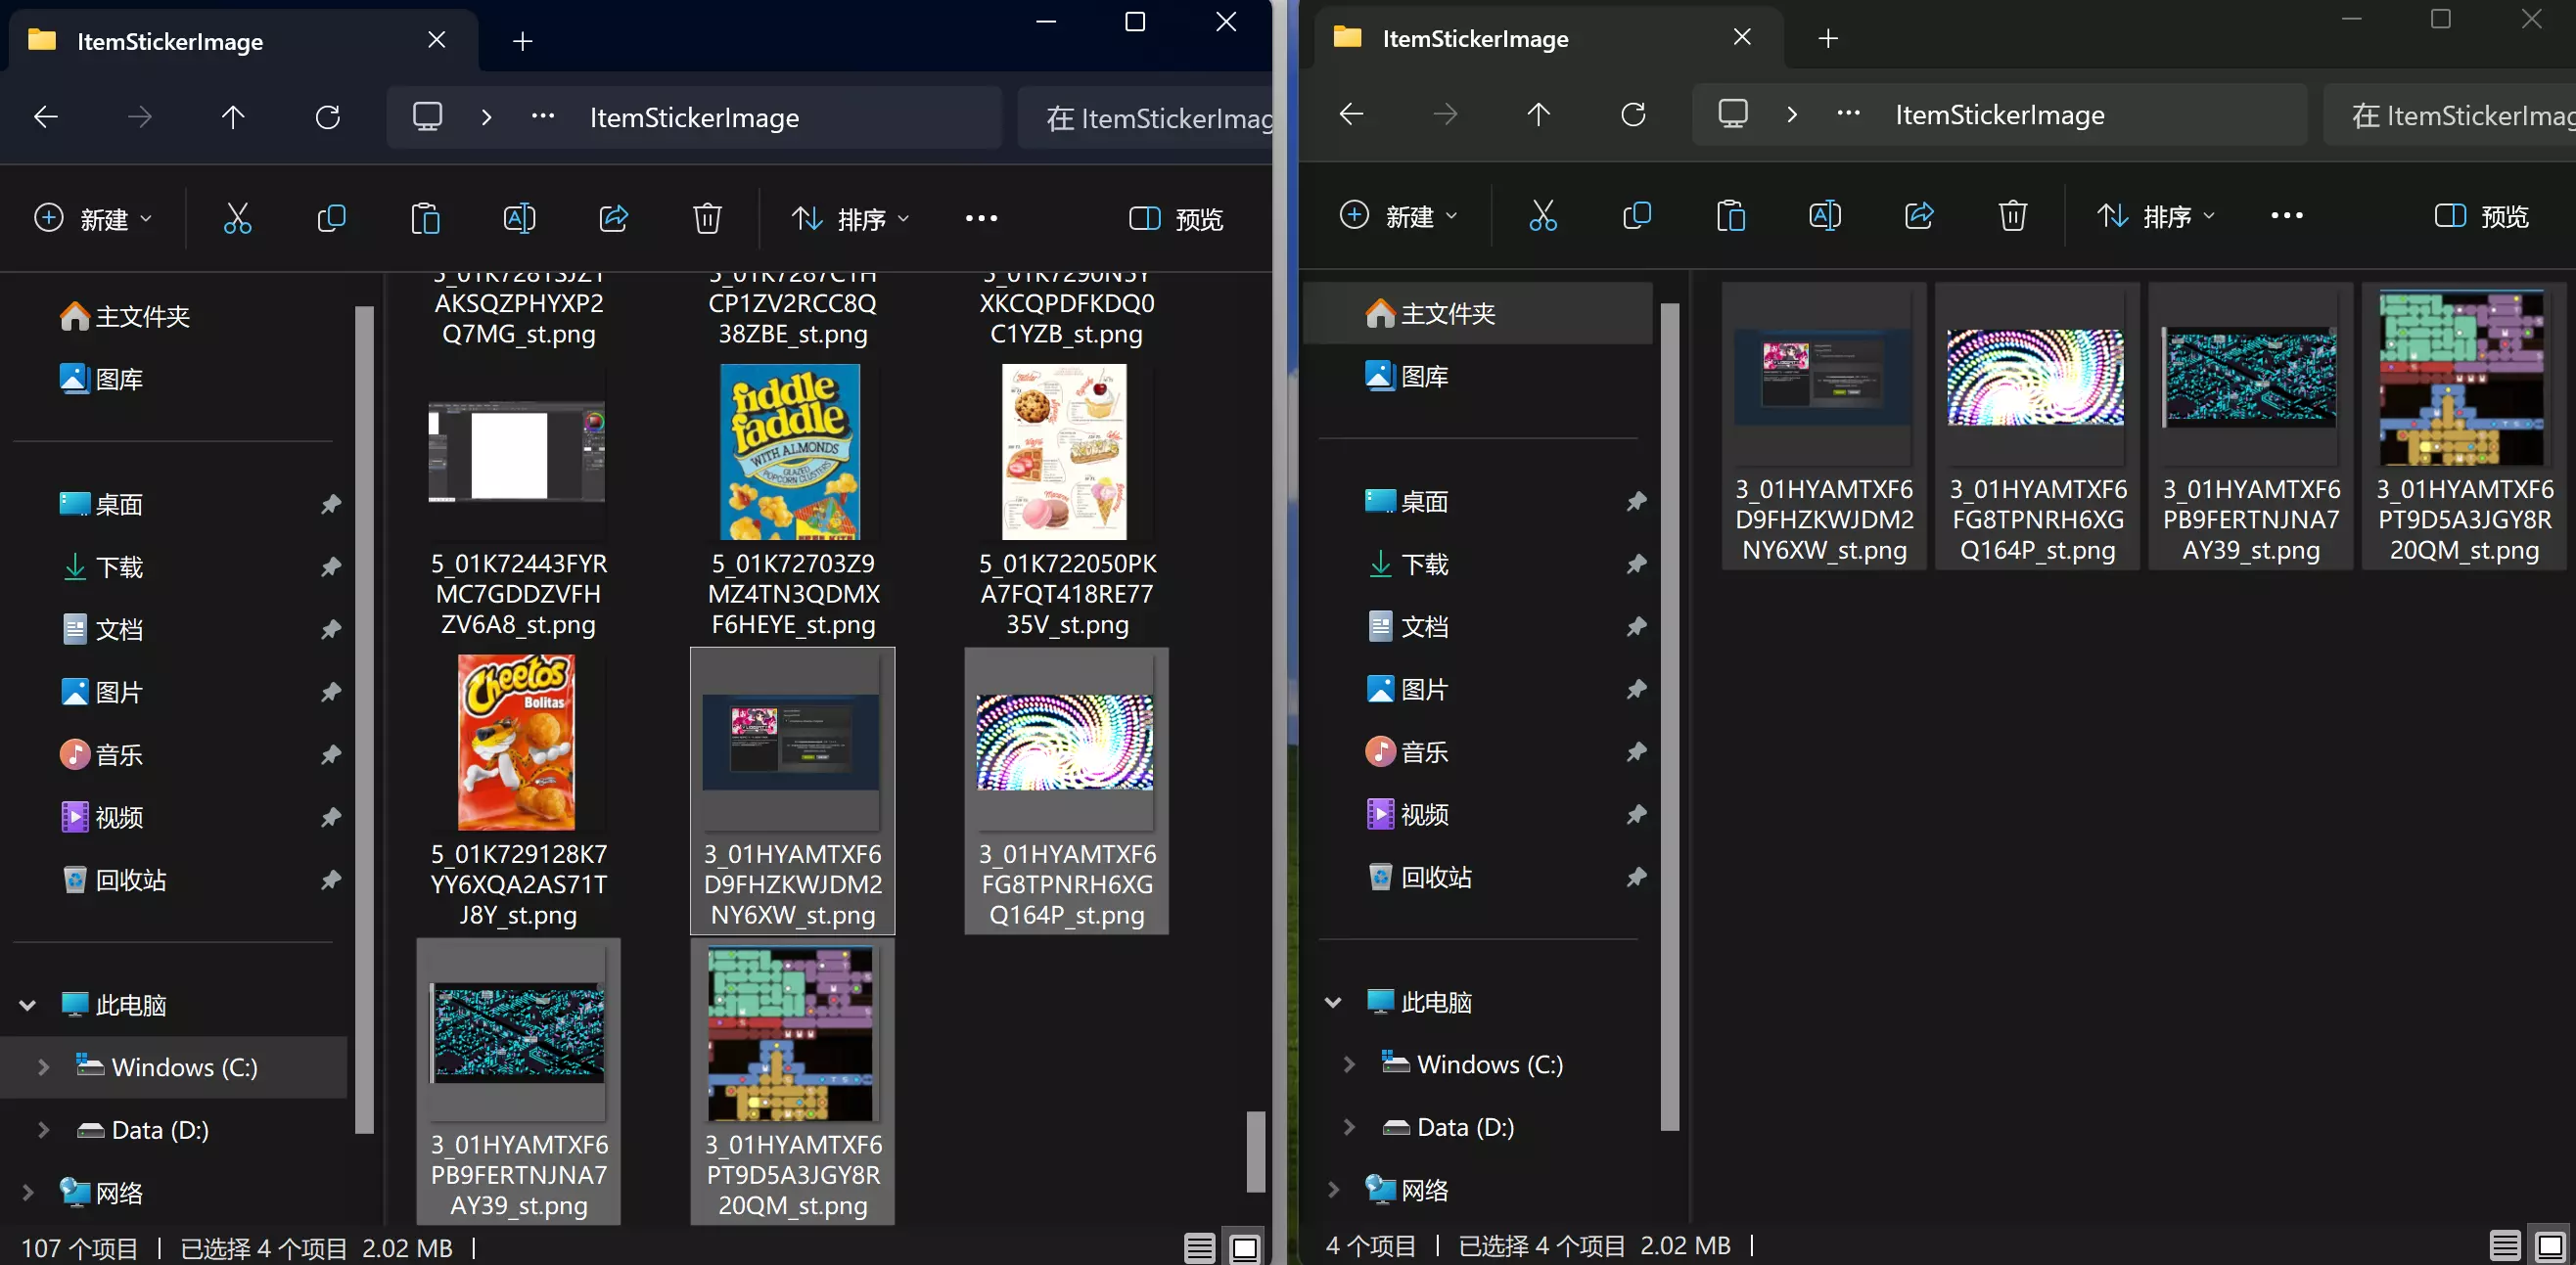The height and width of the screenshot is (1265, 2576).
Task: Switch to details list view in right window
Action: click(2505, 1245)
